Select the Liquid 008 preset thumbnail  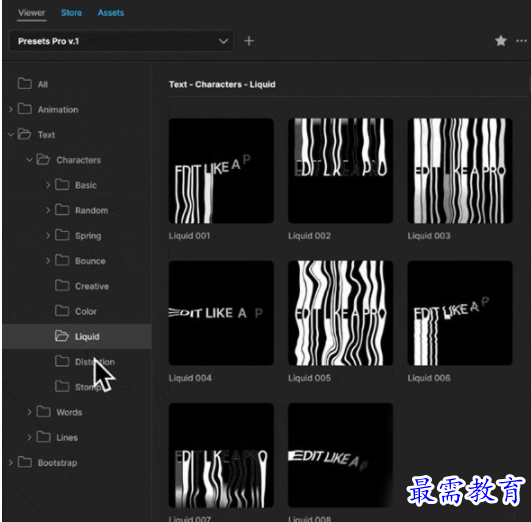point(340,455)
